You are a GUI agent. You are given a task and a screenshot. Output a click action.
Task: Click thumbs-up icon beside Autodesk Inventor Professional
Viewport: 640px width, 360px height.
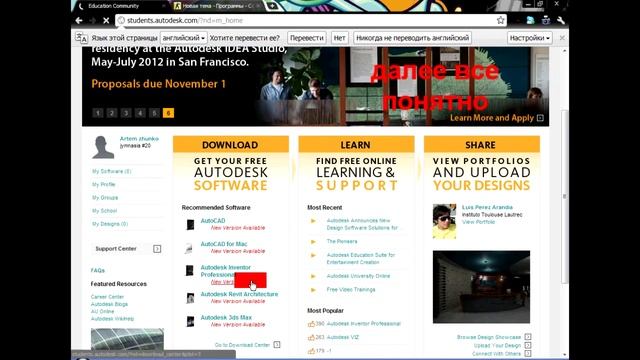311,324
